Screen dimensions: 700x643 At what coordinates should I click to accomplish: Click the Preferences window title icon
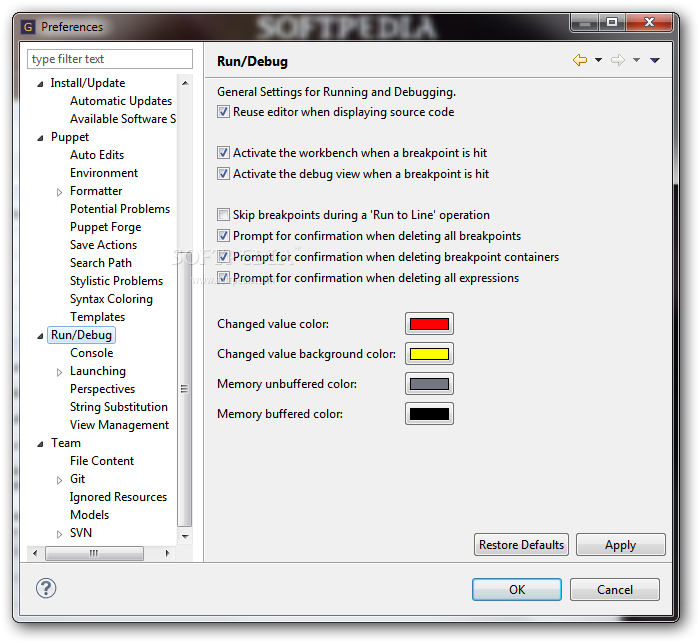28,27
